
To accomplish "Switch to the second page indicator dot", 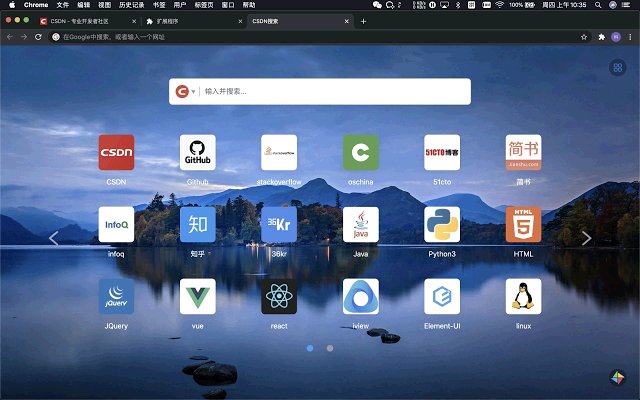I will [330, 348].
